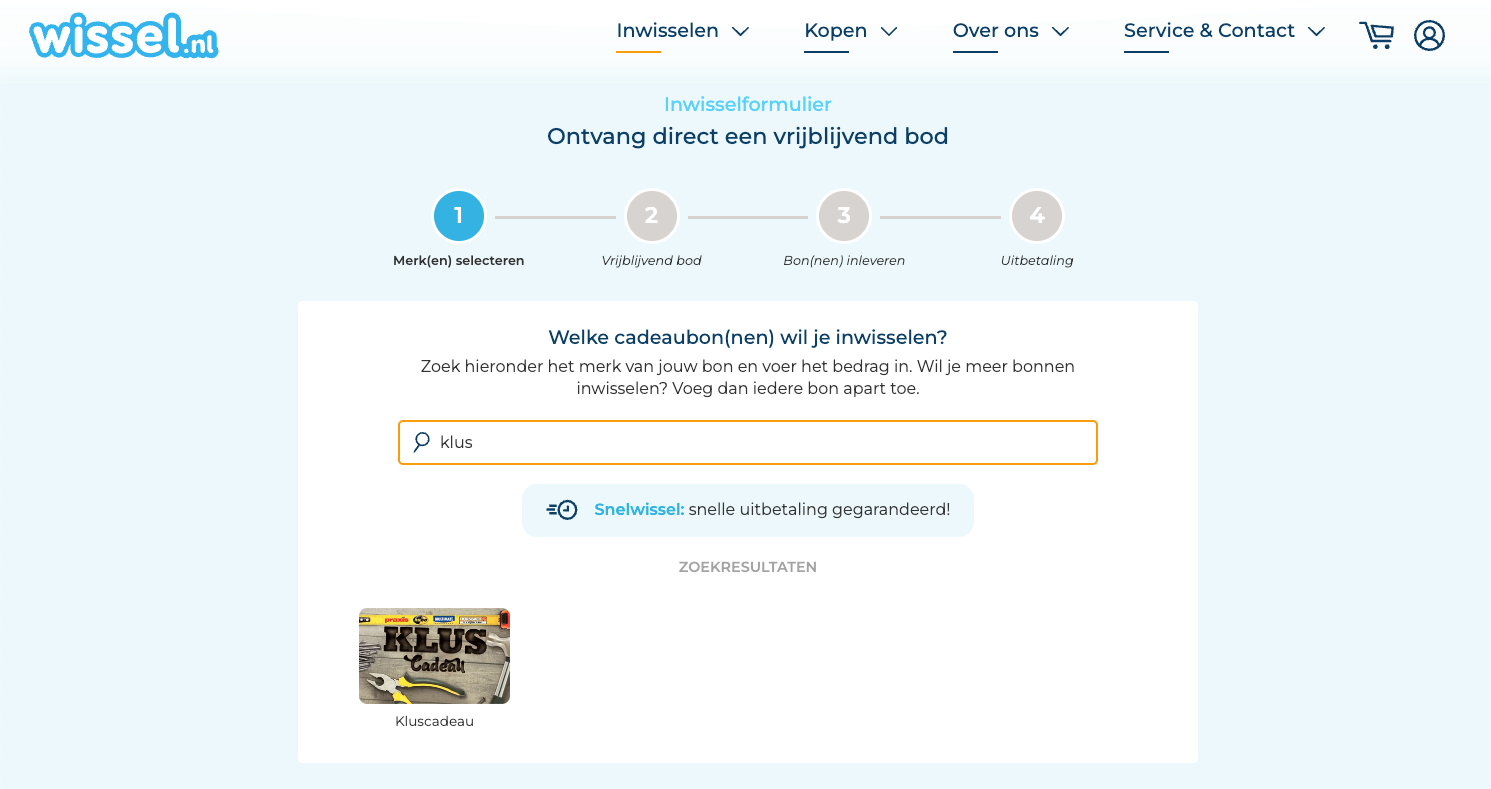Open the Service & Contact menu item
The image size is (1491, 789).
click(x=1209, y=31)
